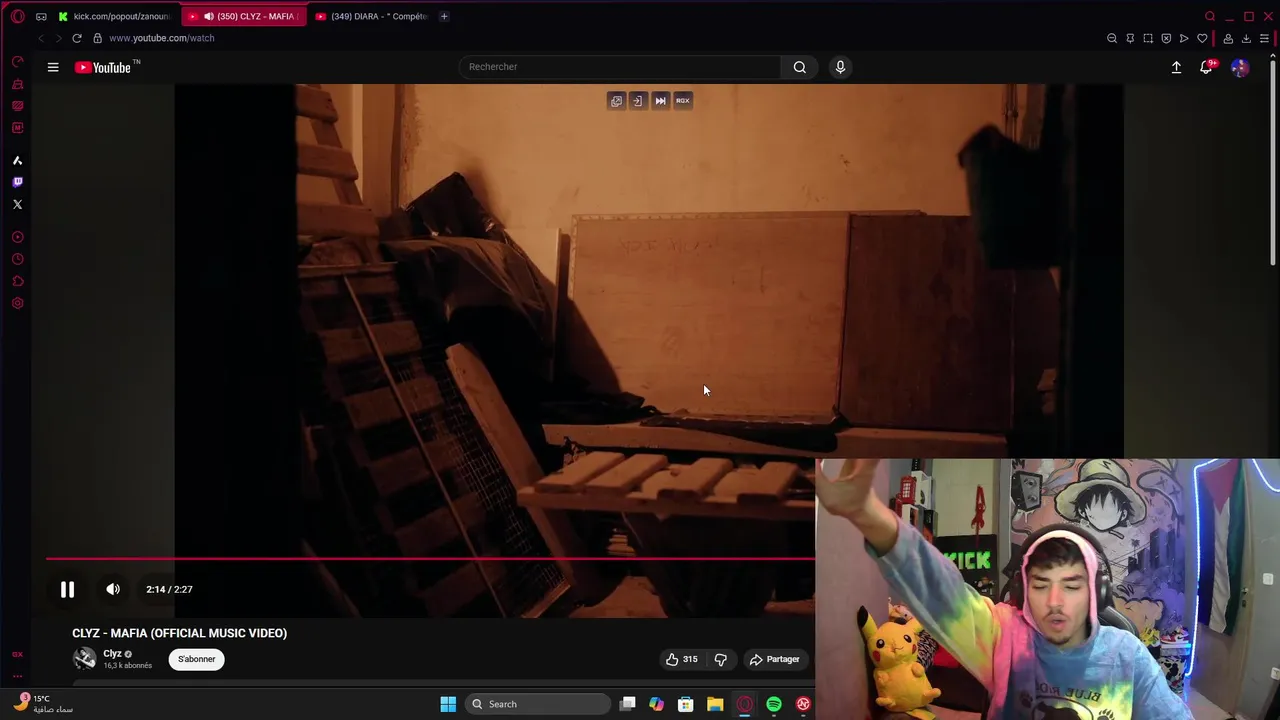
Task: Open Microsoft Store from the taskbar
Action: [x=686, y=704]
